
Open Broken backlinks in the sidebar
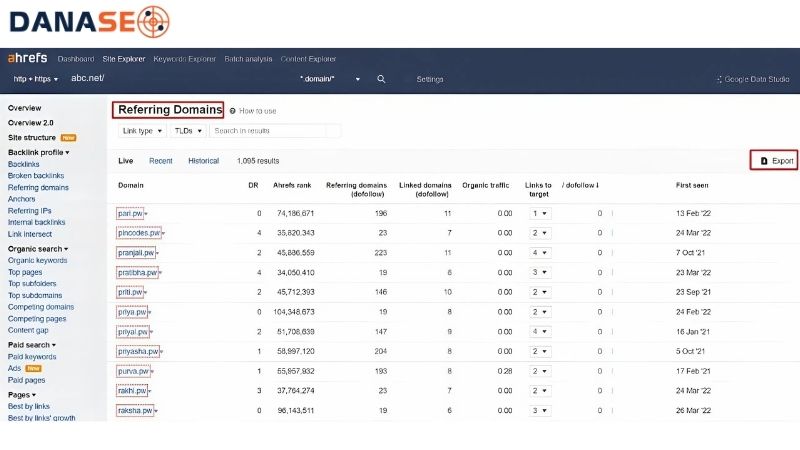[36, 176]
